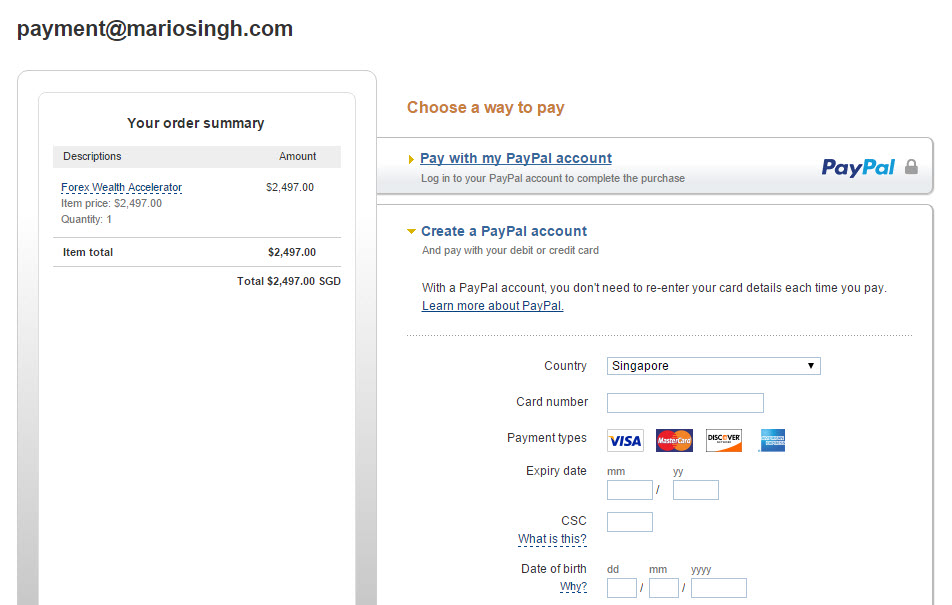Focus the CSC code field
The image size is (952, 605).
[630, 522]
